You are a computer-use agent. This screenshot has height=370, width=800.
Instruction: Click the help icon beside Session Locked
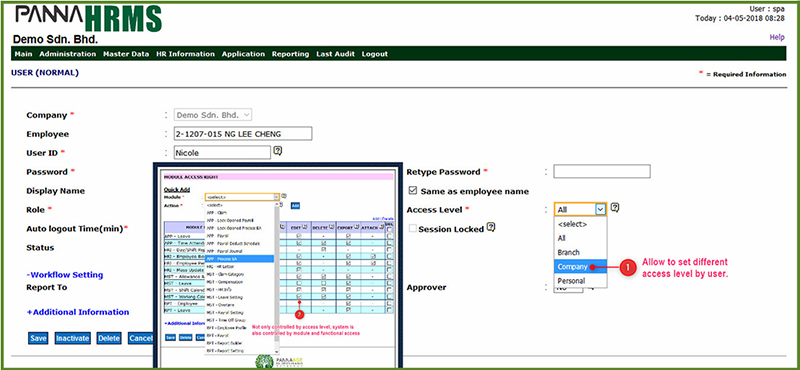coord(491,227)
